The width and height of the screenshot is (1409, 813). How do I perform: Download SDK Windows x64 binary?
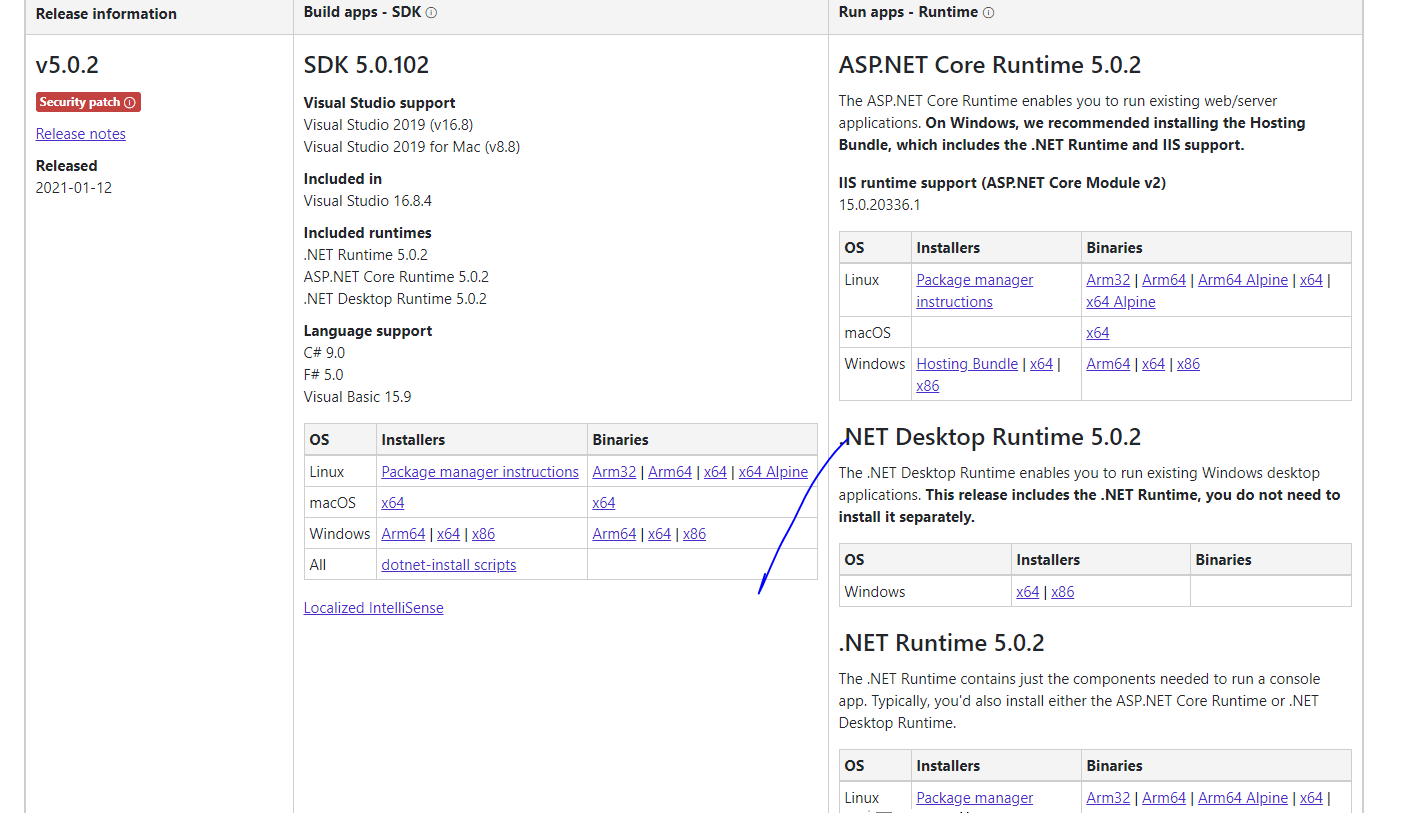[660, 534]
